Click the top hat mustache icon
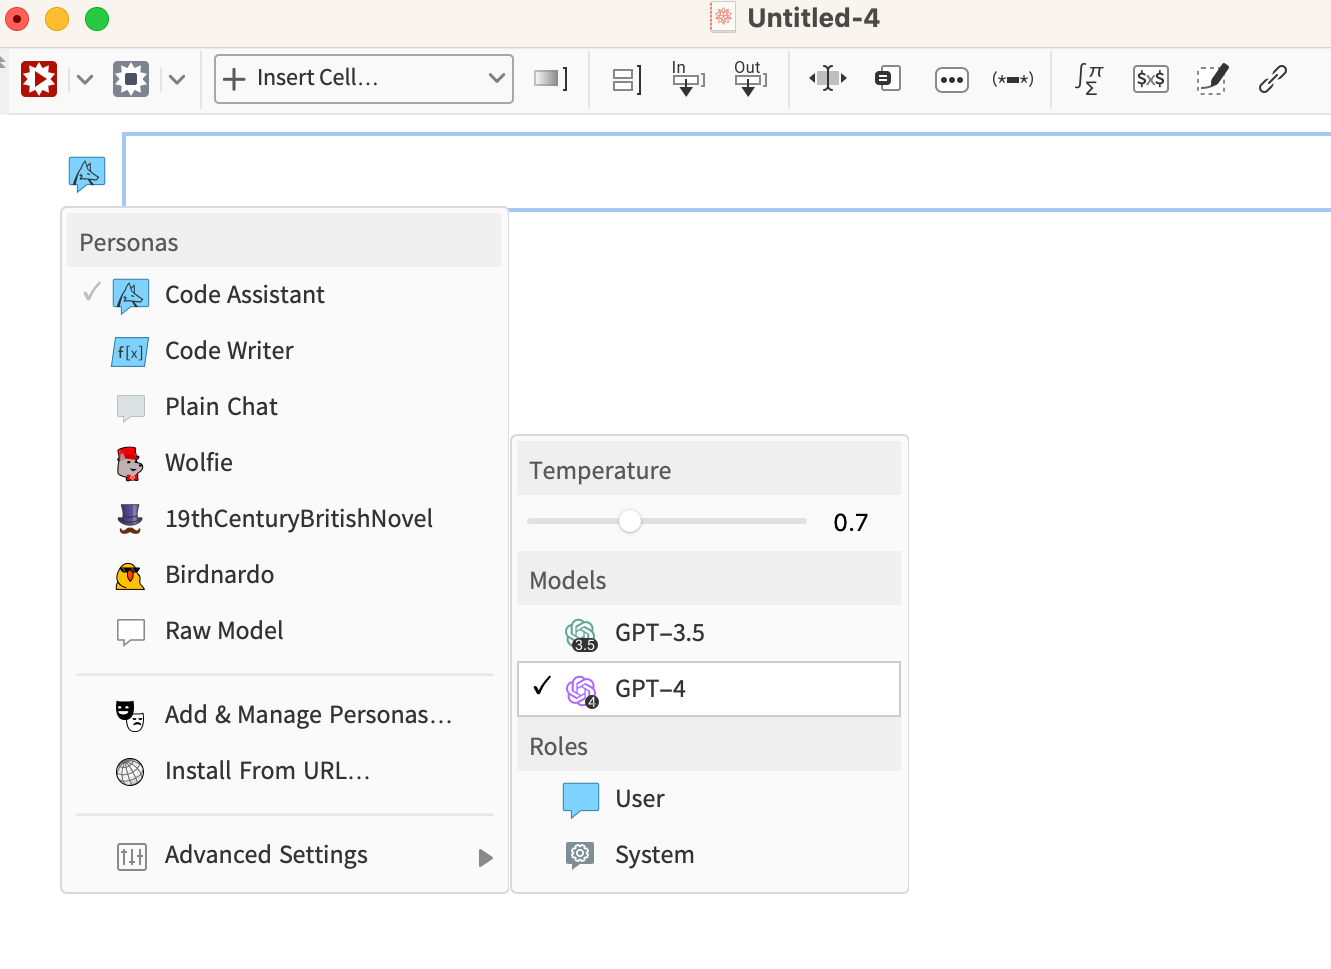The width and height of the screenshot is (1331, 969). click(130, 519)
